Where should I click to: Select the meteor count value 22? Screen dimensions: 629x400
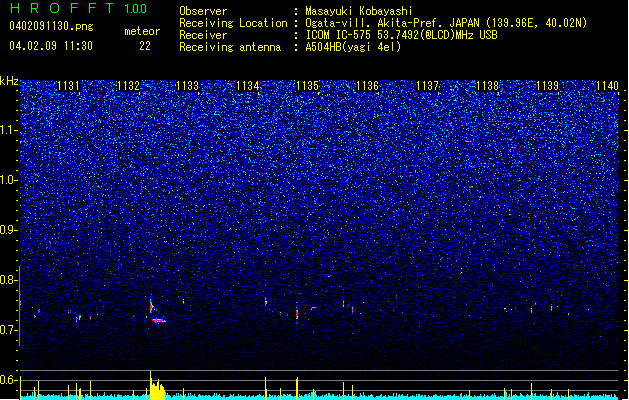pos(145,46)
